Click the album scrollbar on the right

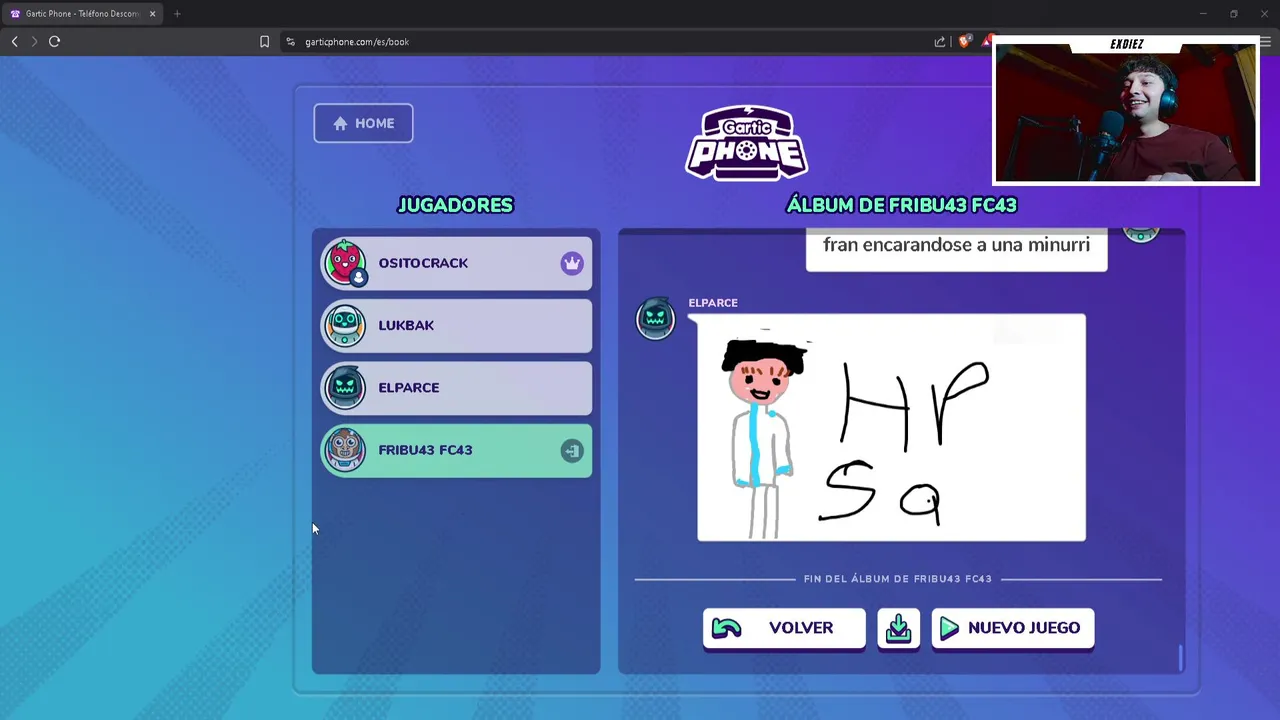(x=1181, y=658)
